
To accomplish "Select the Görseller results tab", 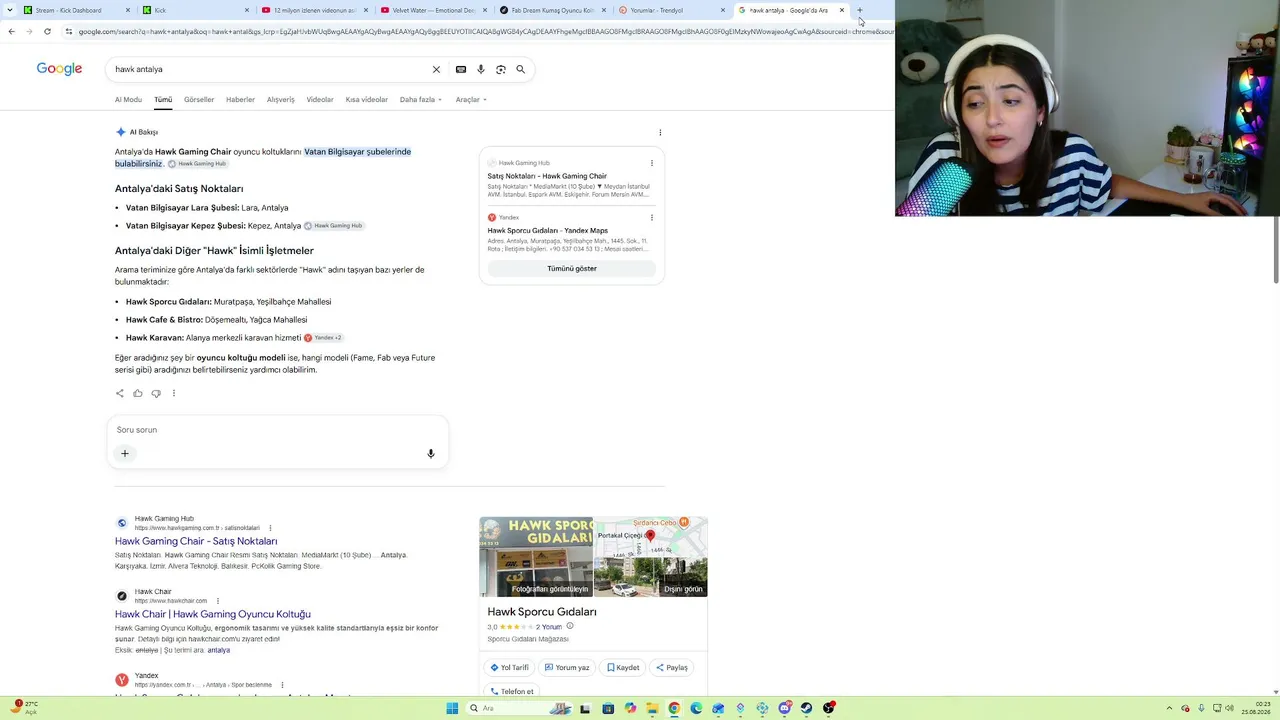I will click(x=199, y=100).
